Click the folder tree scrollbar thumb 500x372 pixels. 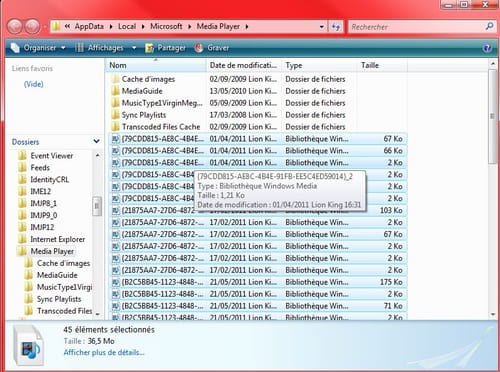[97, 206]
